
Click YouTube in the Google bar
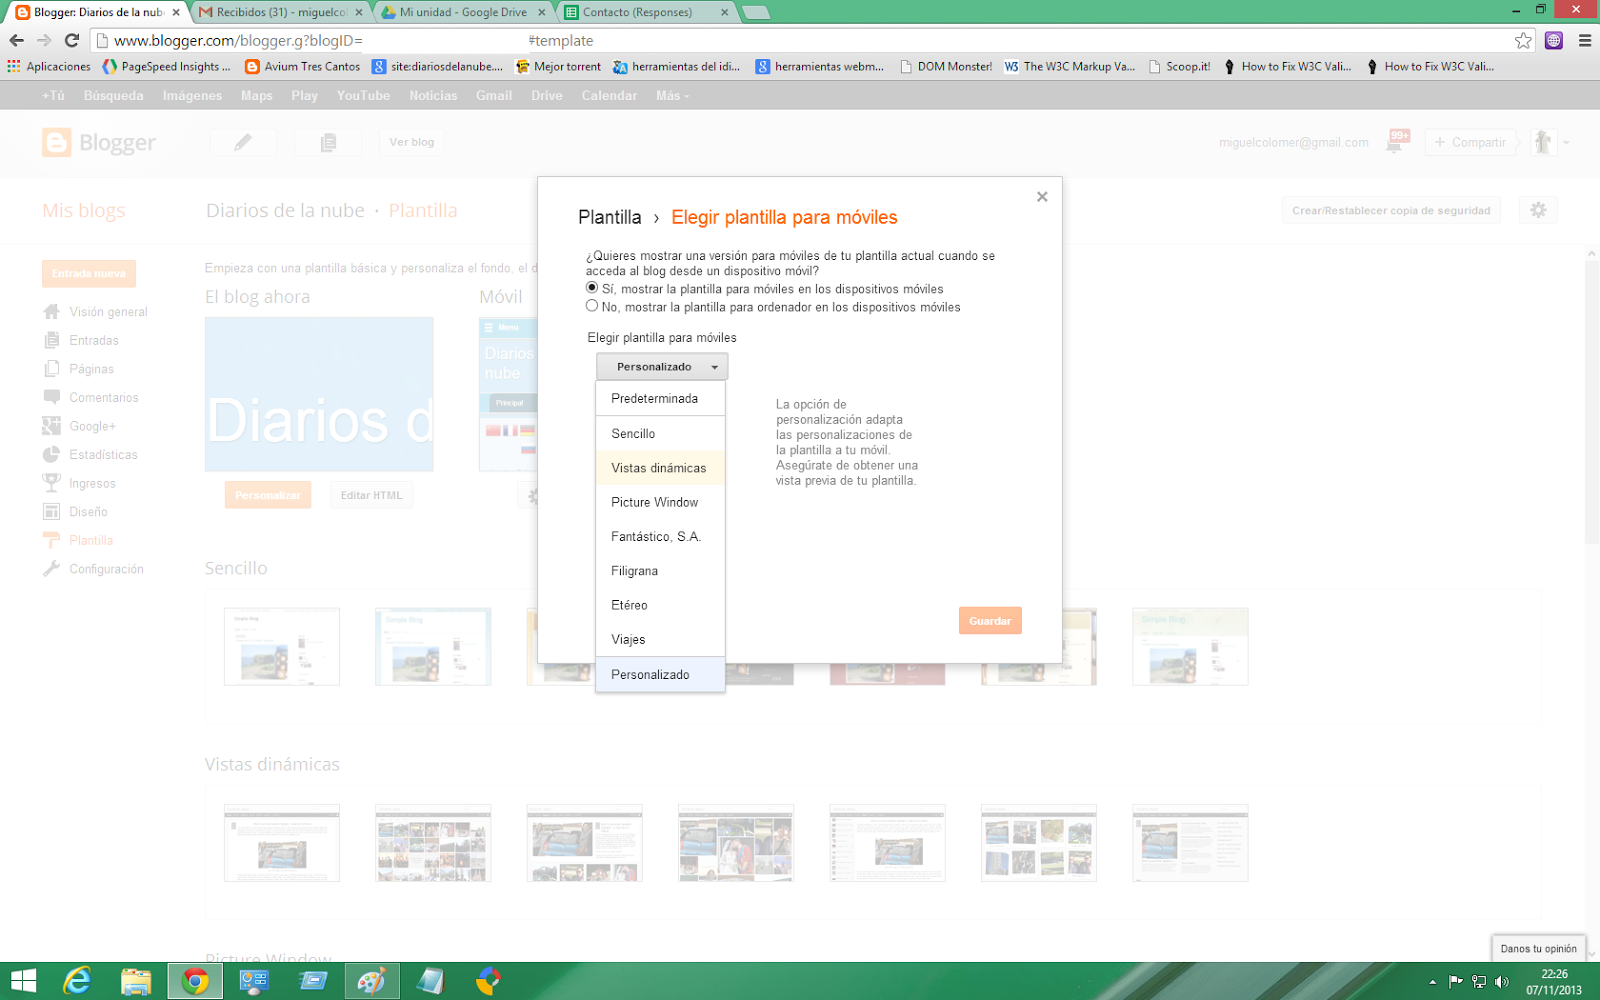pos(363,96)
